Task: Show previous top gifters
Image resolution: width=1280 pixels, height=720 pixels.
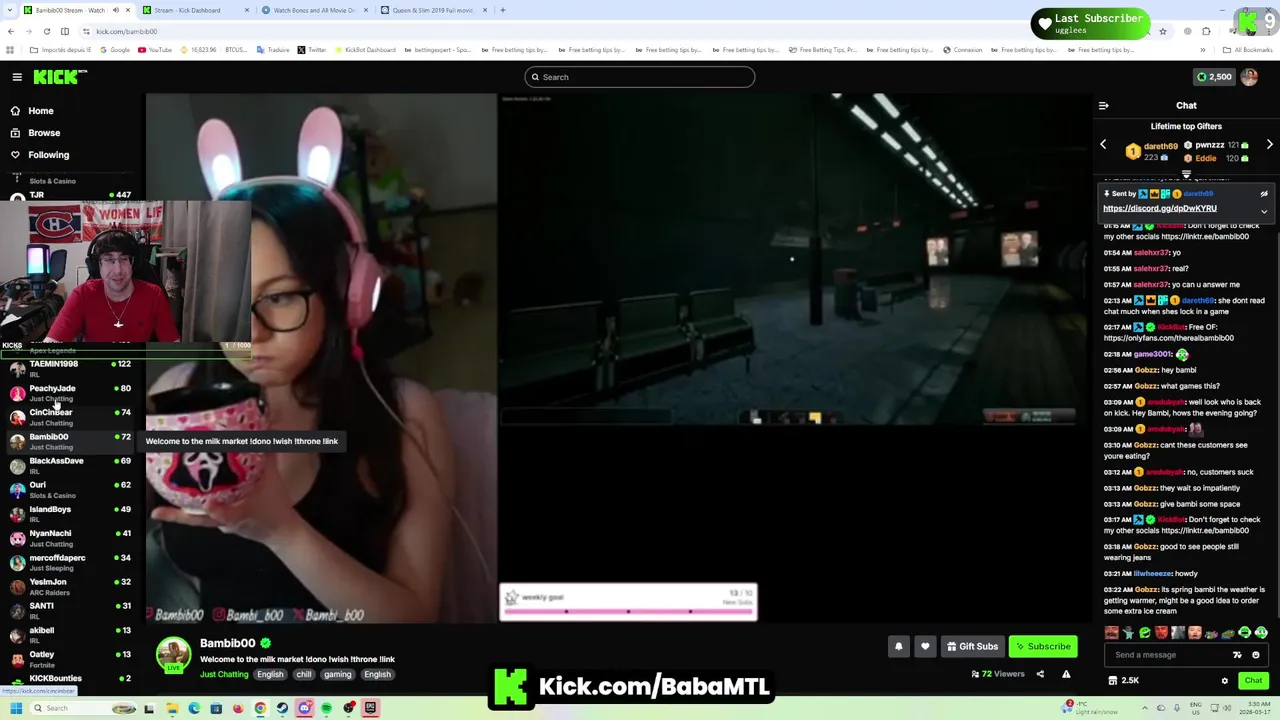Action: 1103,145
